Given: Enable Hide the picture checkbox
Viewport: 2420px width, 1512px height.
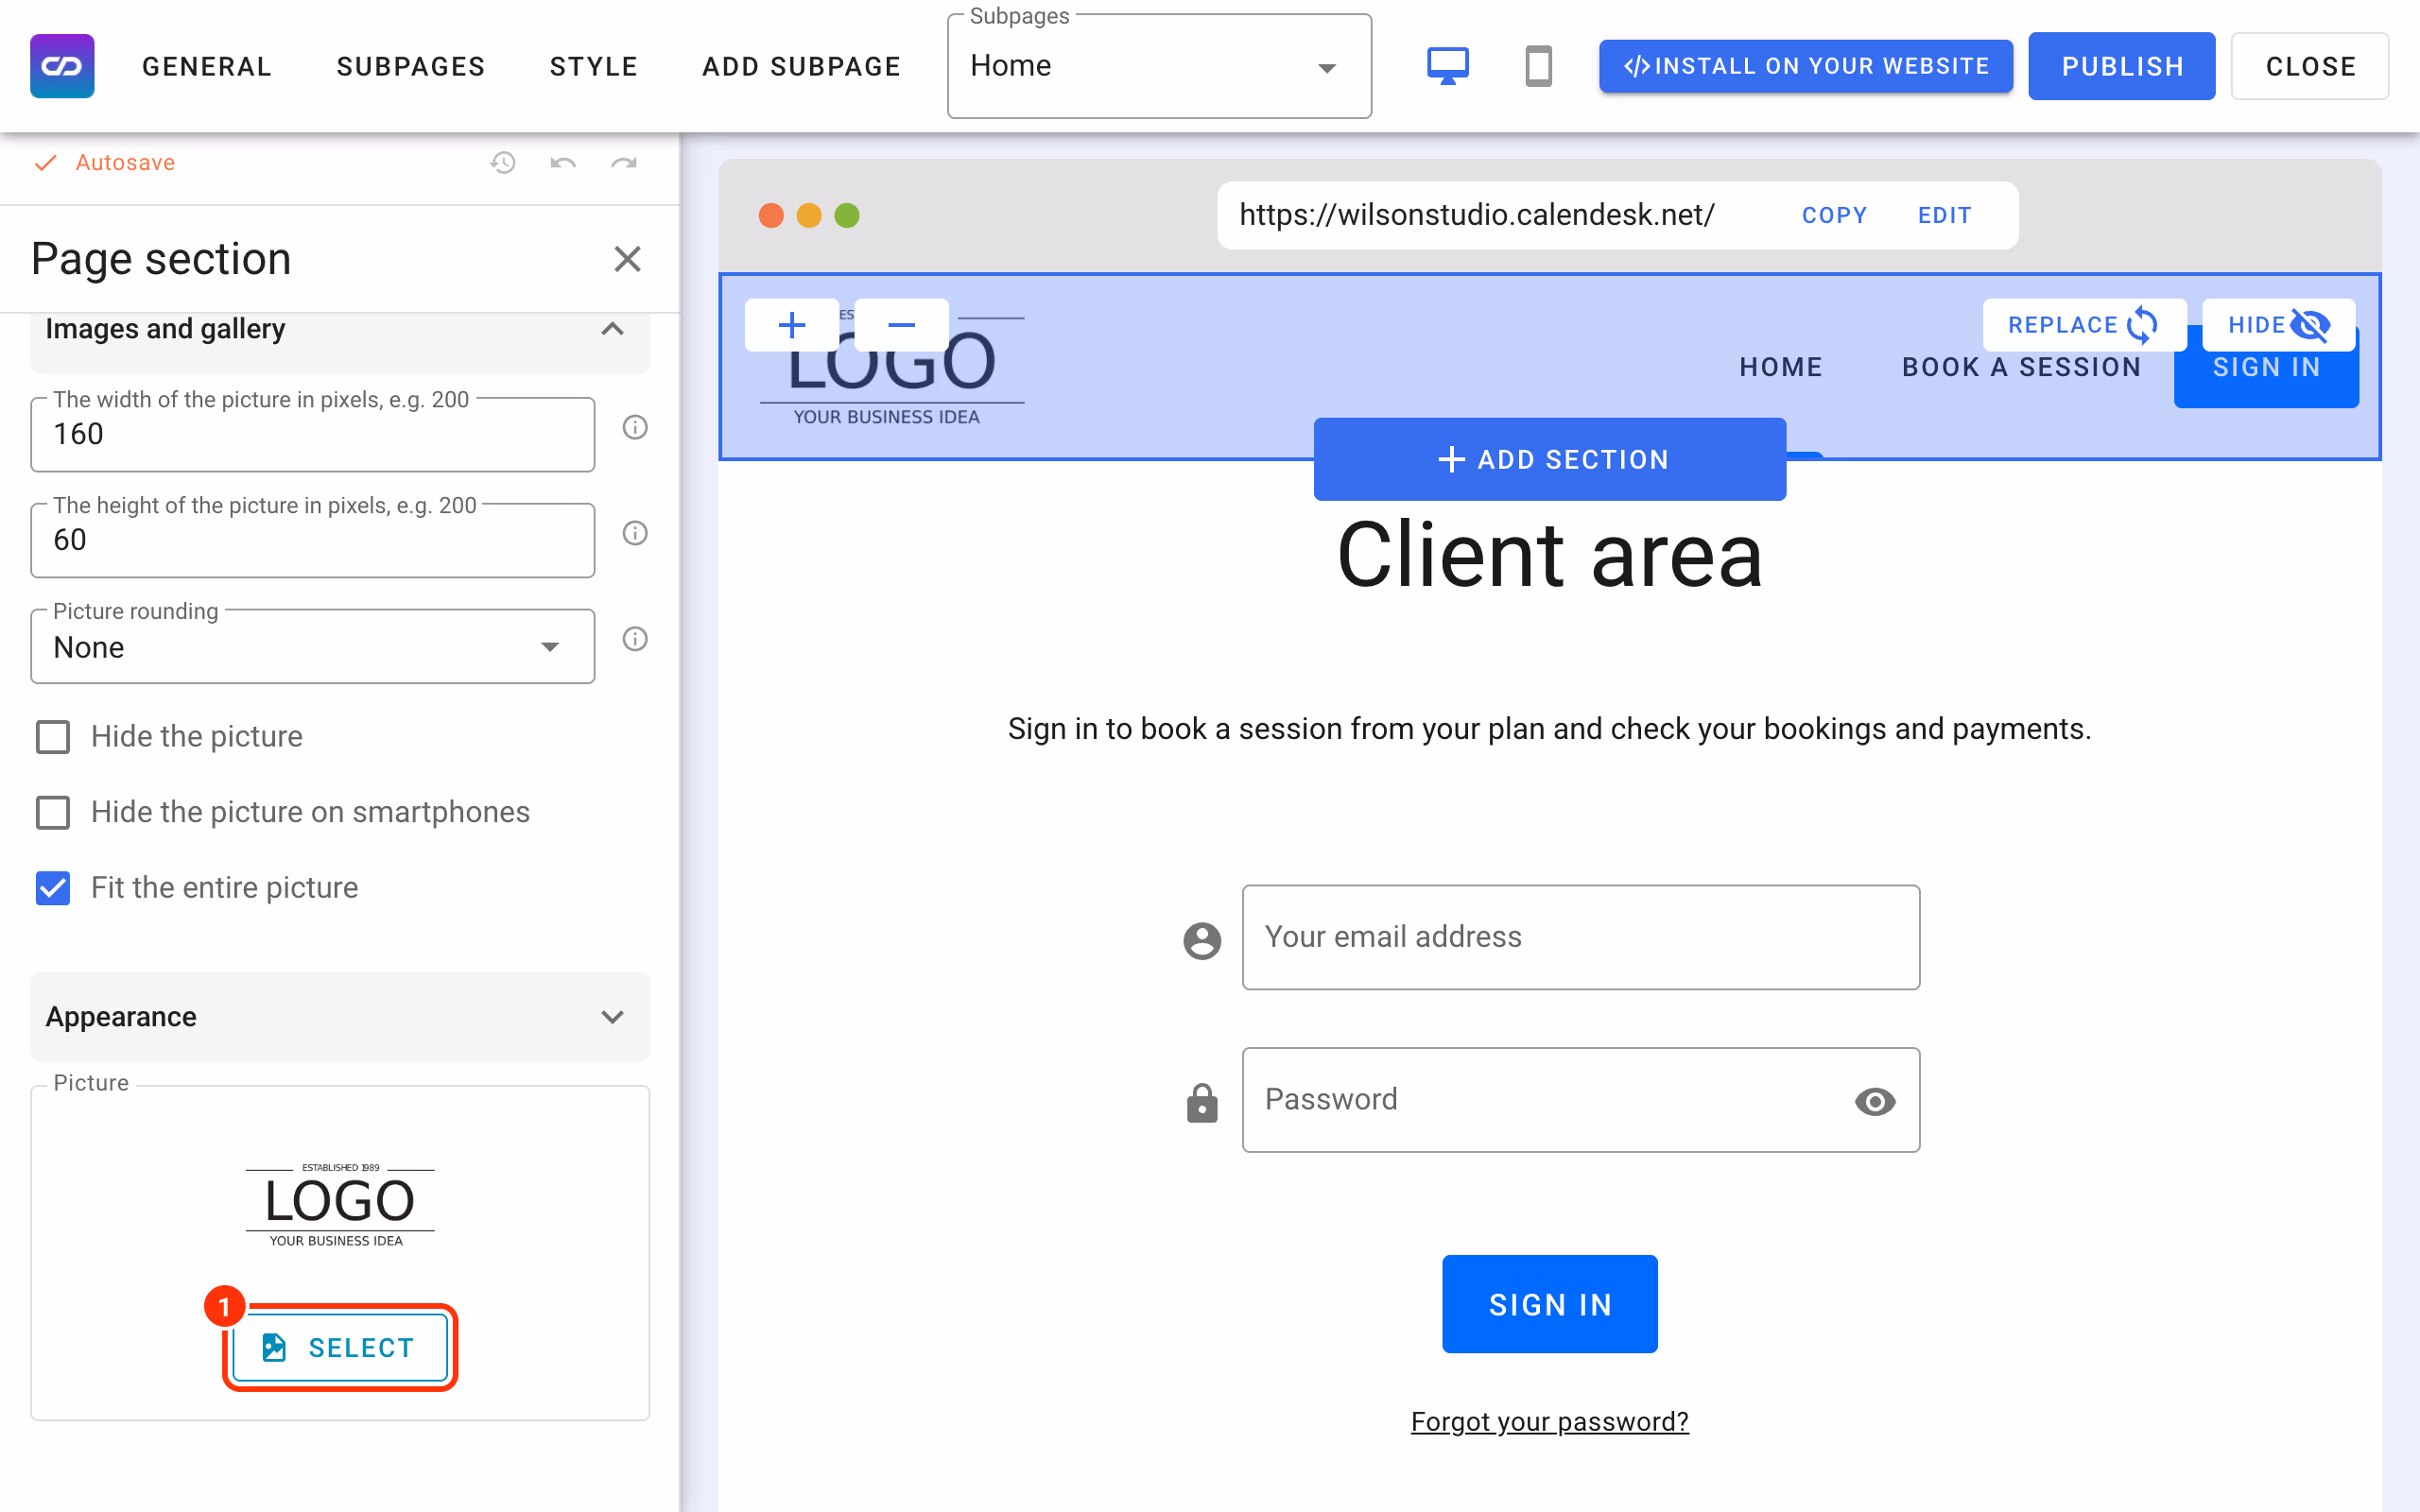Looking at the screenshot, I should click(x=53, y=737).
